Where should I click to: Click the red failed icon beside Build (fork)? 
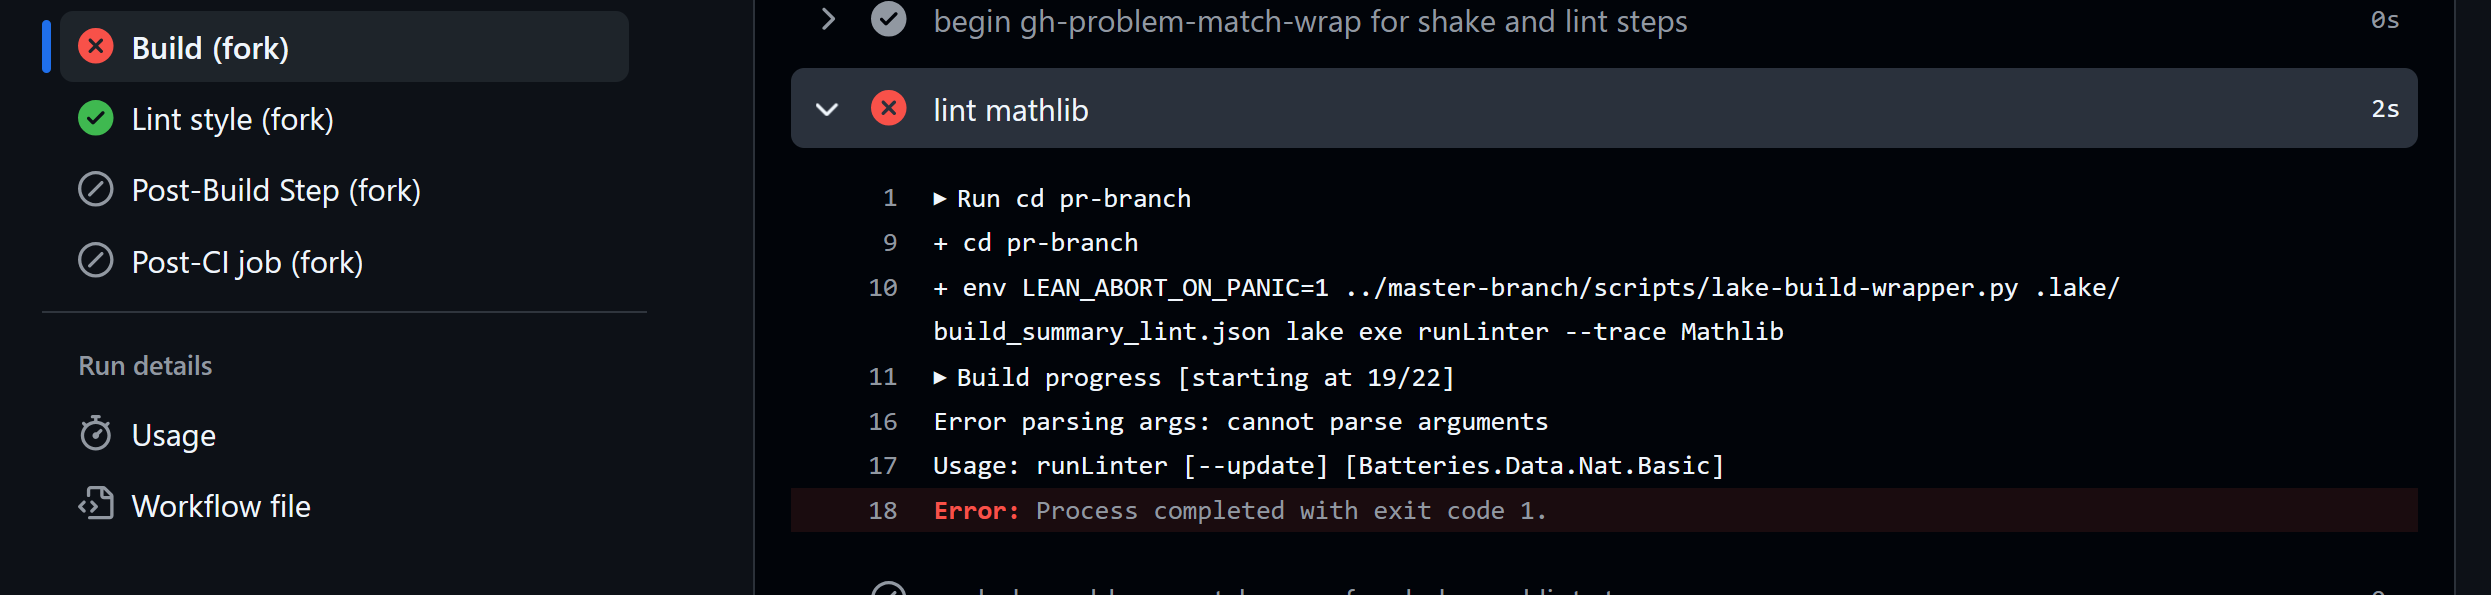point(96,47)
